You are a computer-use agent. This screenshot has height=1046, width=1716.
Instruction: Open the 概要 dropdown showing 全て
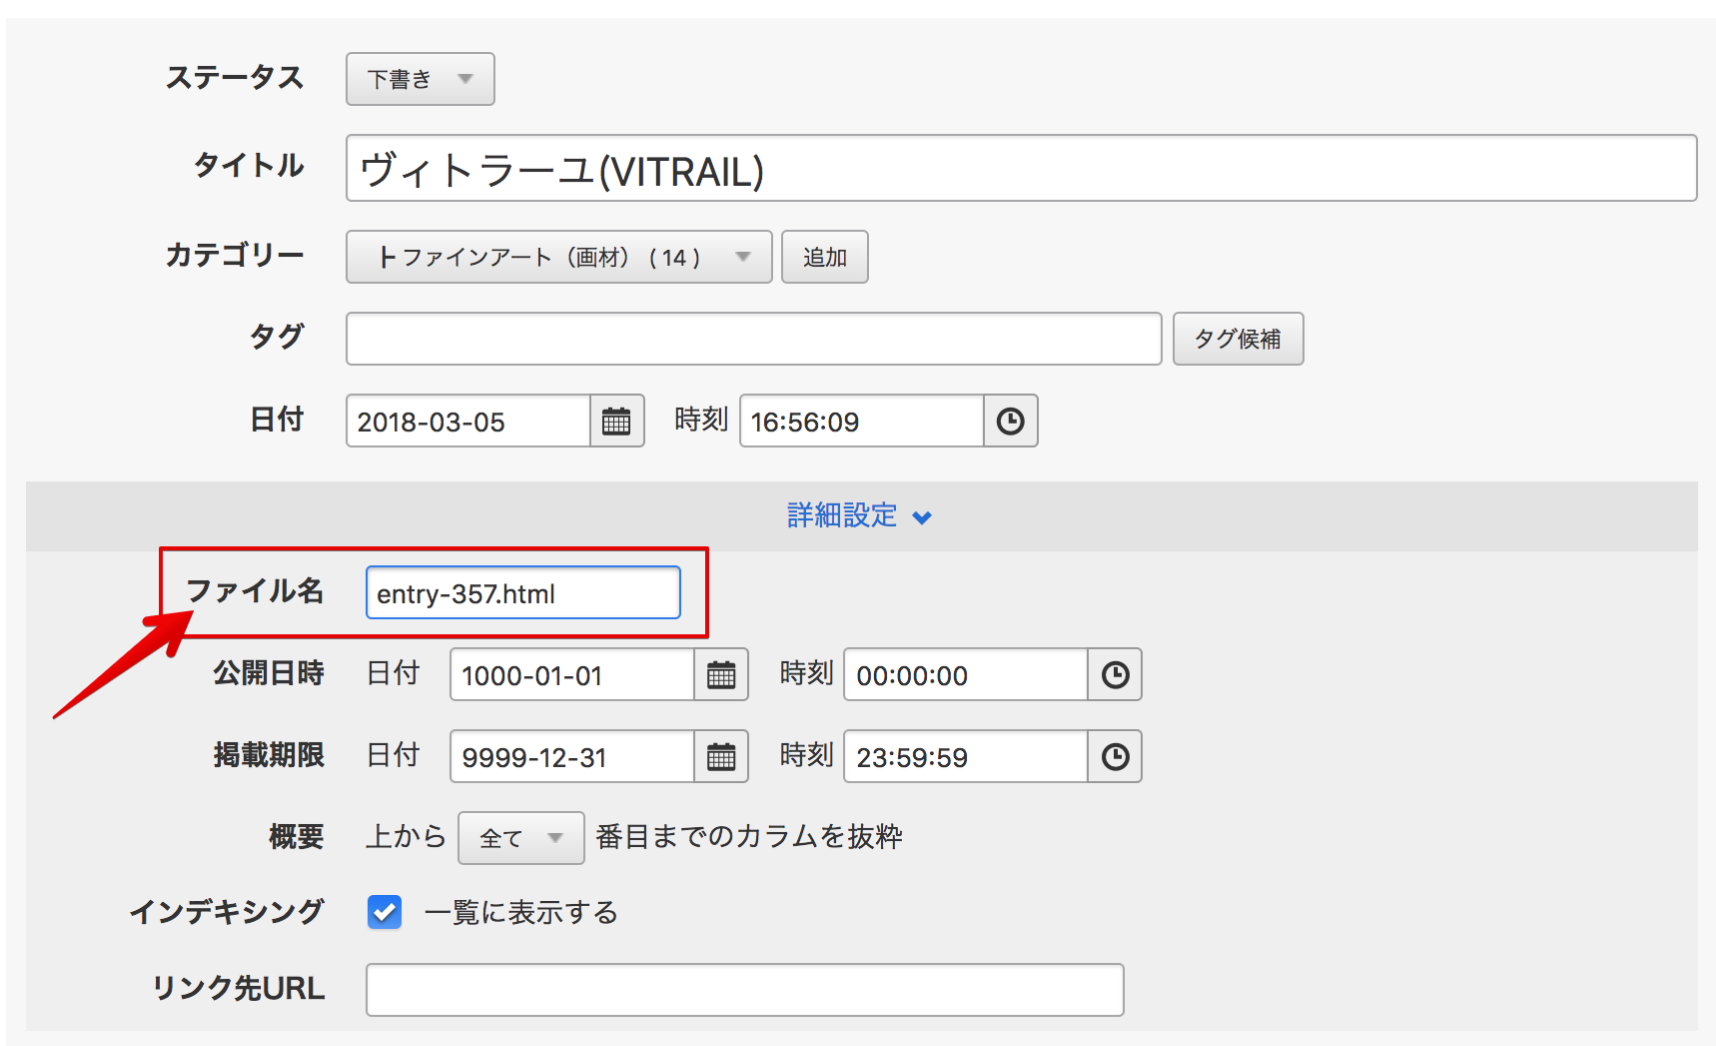click(520, 838)
